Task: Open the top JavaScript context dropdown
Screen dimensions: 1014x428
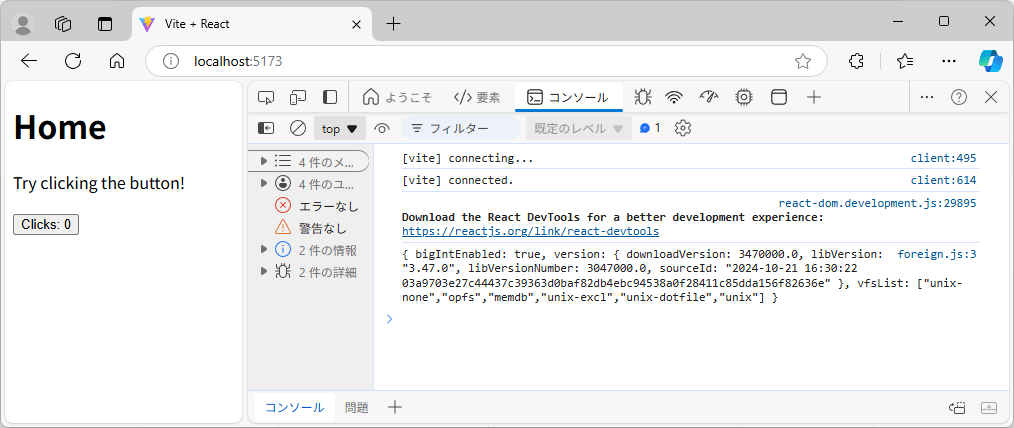Action: coord(340,128)
